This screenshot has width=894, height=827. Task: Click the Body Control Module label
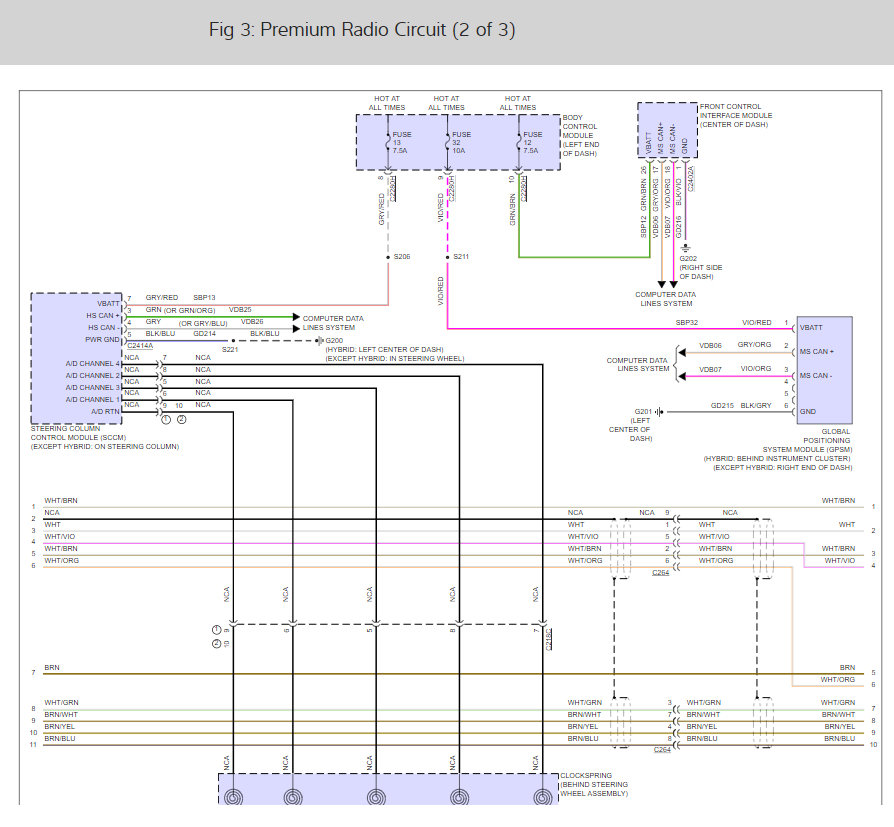click(580, 135)
